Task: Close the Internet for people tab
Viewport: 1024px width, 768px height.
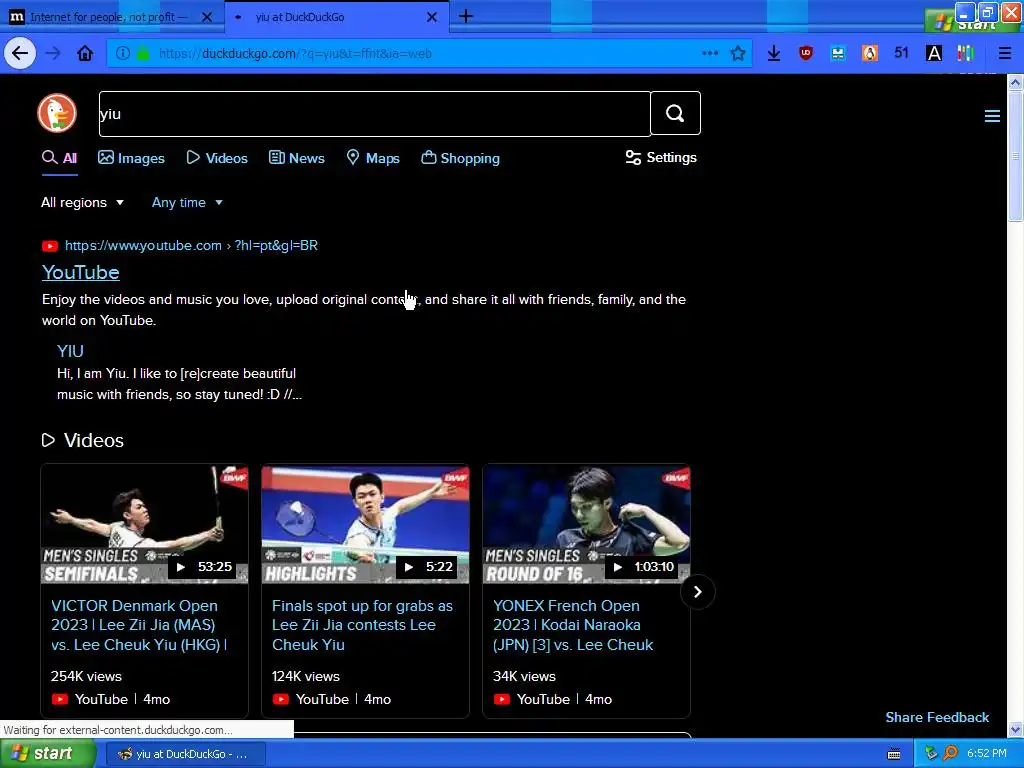Action: (207, 17)
